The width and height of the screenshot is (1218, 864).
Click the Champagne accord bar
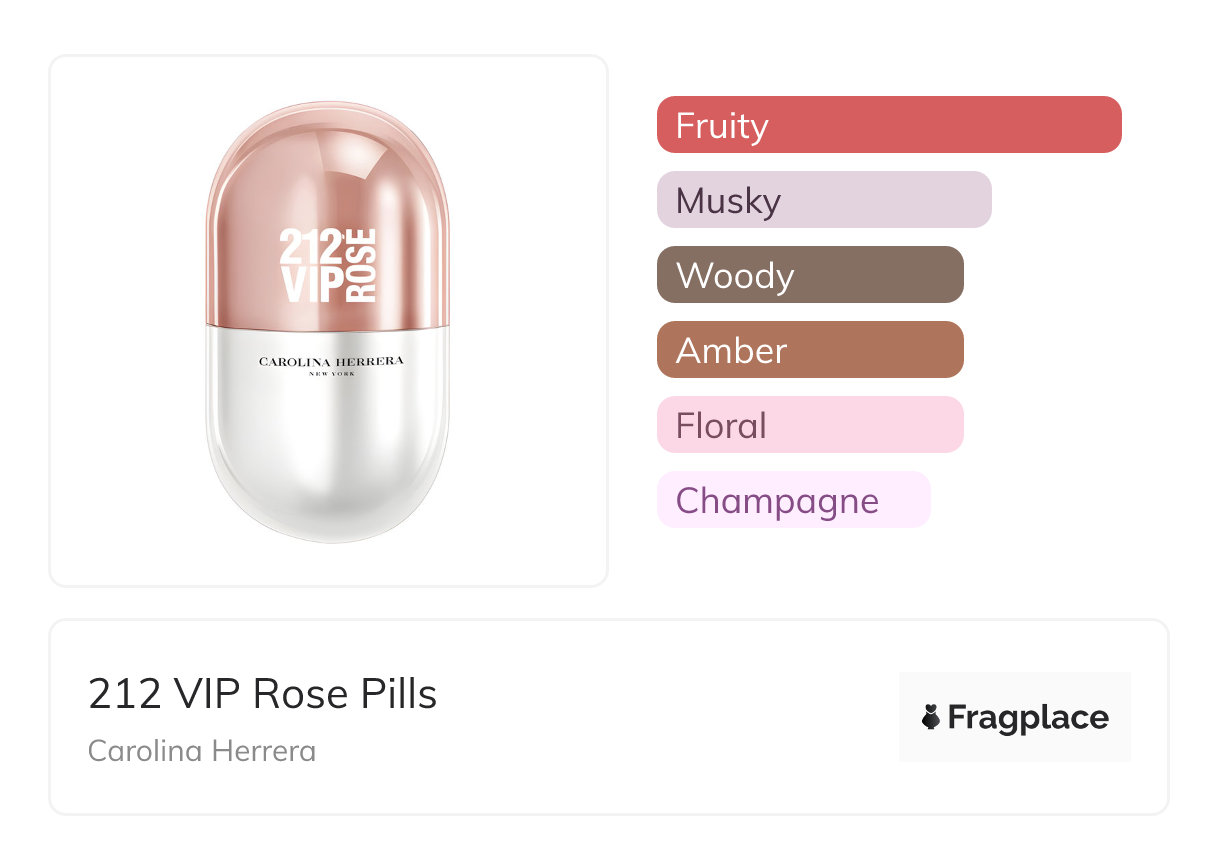click(793, 500)
